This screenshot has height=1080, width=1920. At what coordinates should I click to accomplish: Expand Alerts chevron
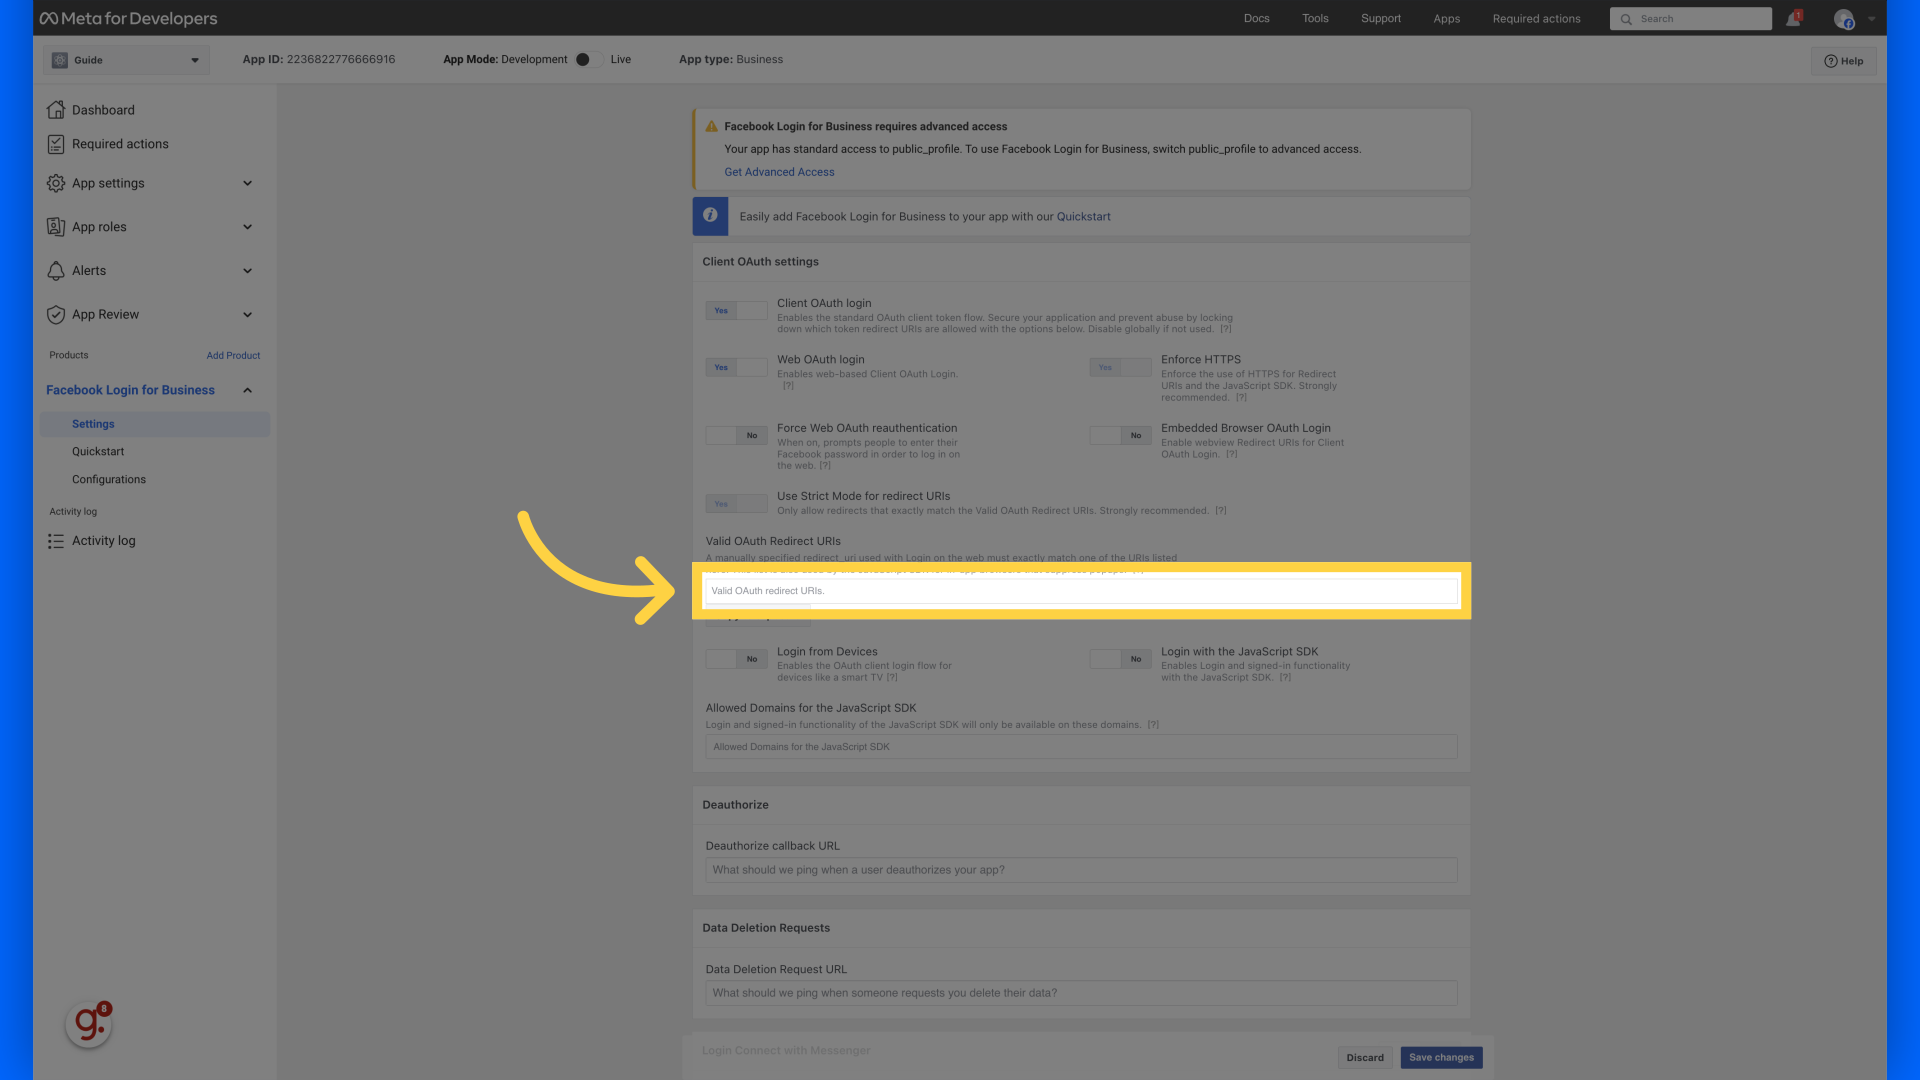click(248, 271)
